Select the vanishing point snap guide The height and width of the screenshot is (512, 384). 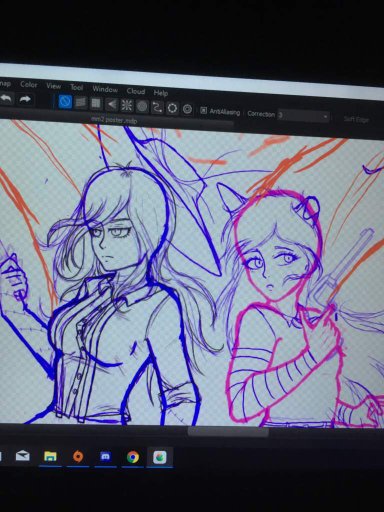[x=111, y=105]
